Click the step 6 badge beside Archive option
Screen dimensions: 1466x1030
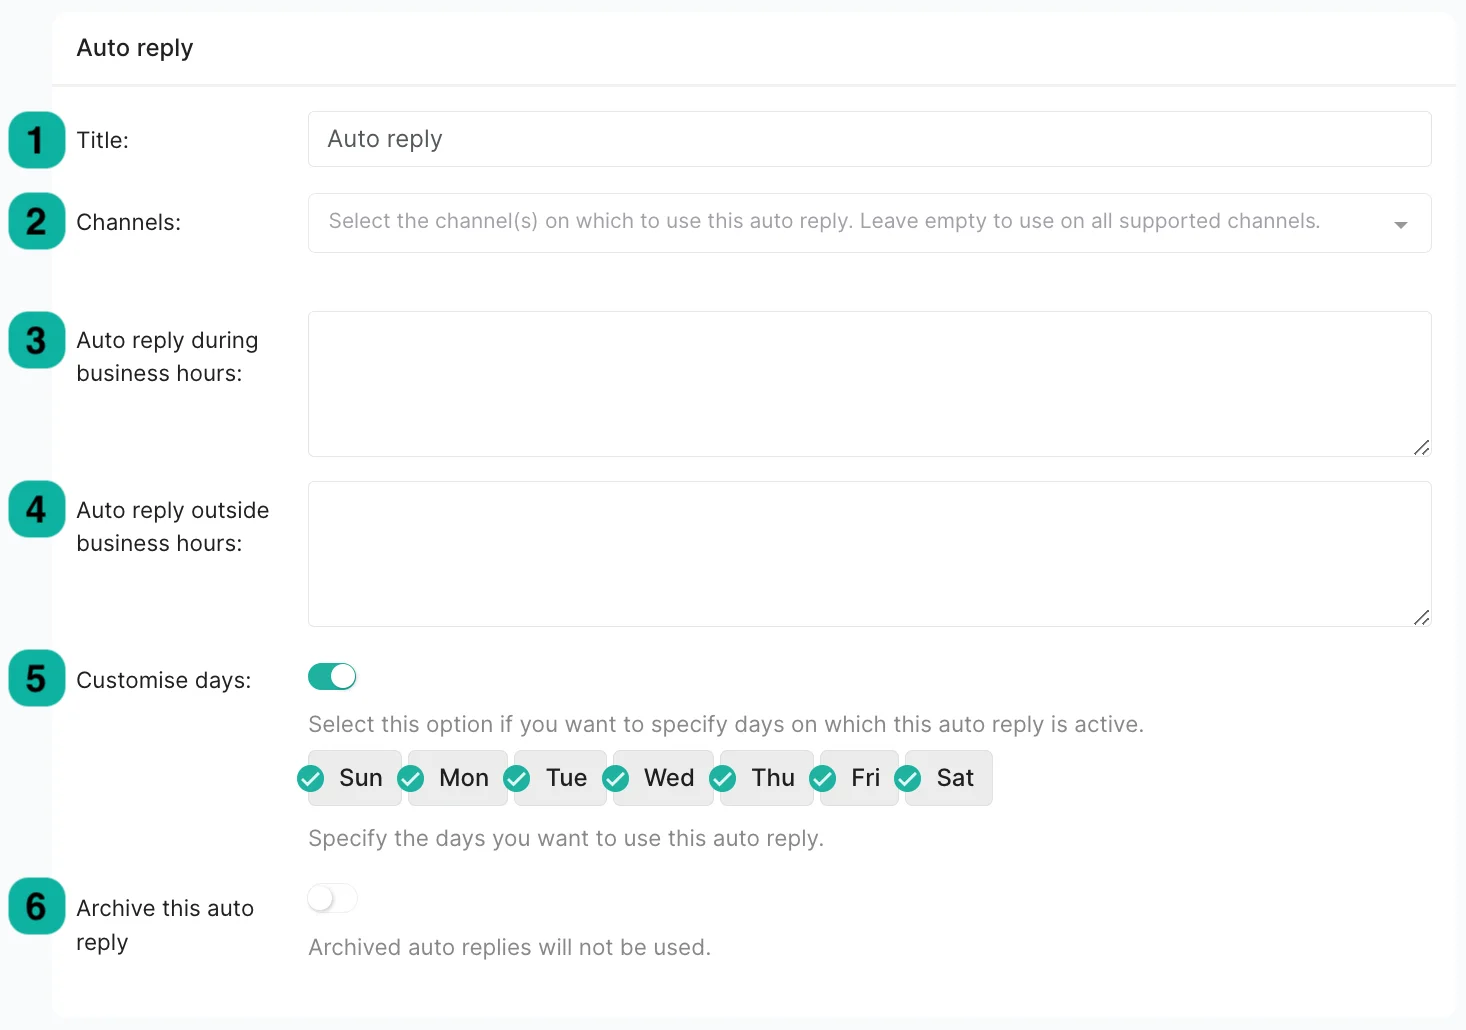[x=36, y=907]
